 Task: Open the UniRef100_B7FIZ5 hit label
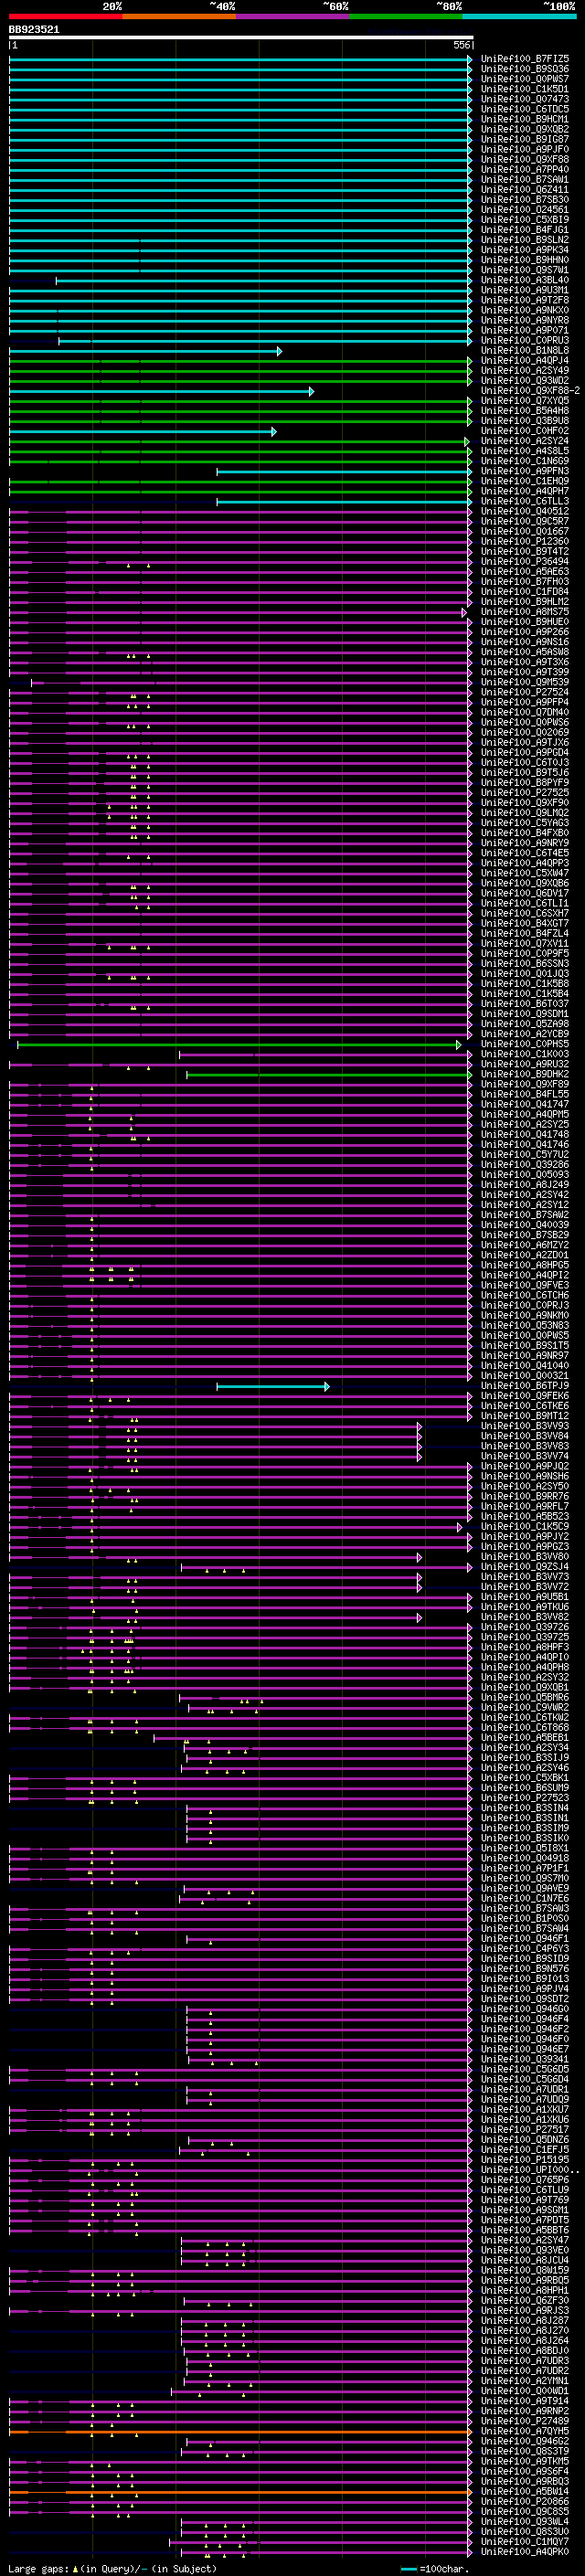(525, 59)
